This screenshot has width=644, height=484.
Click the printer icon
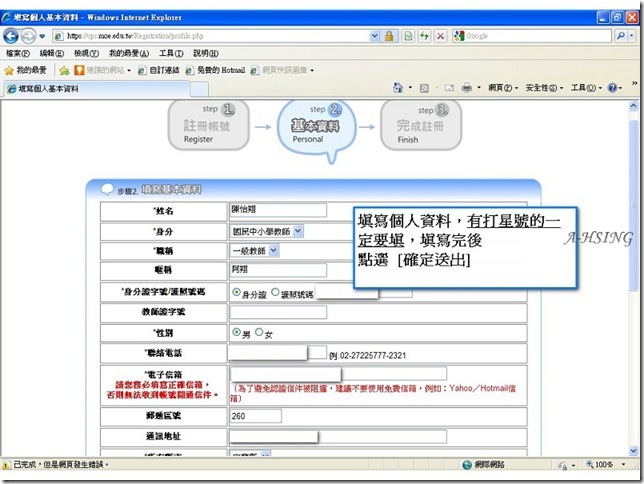467,88
